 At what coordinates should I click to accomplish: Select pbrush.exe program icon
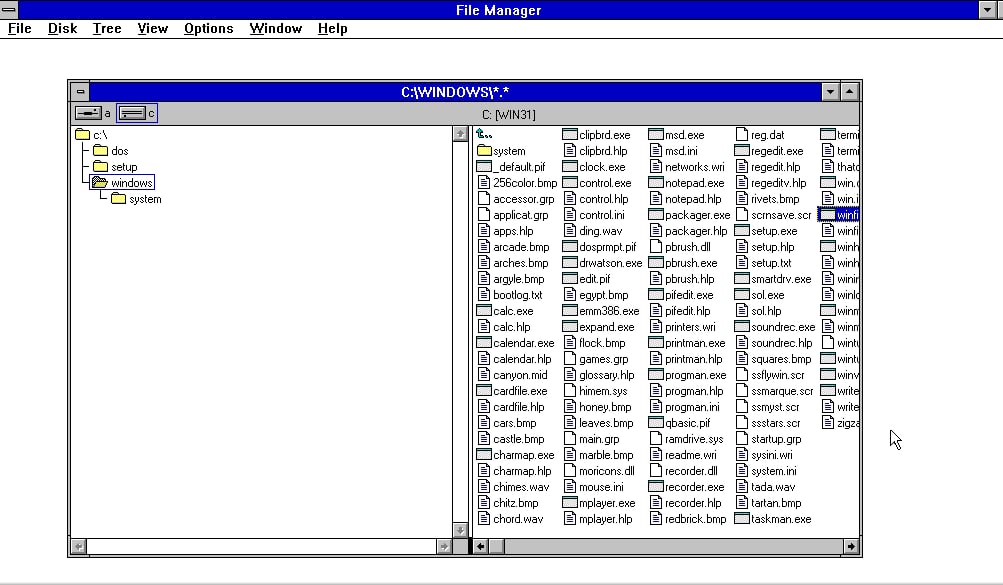click(x=655, y=263)
